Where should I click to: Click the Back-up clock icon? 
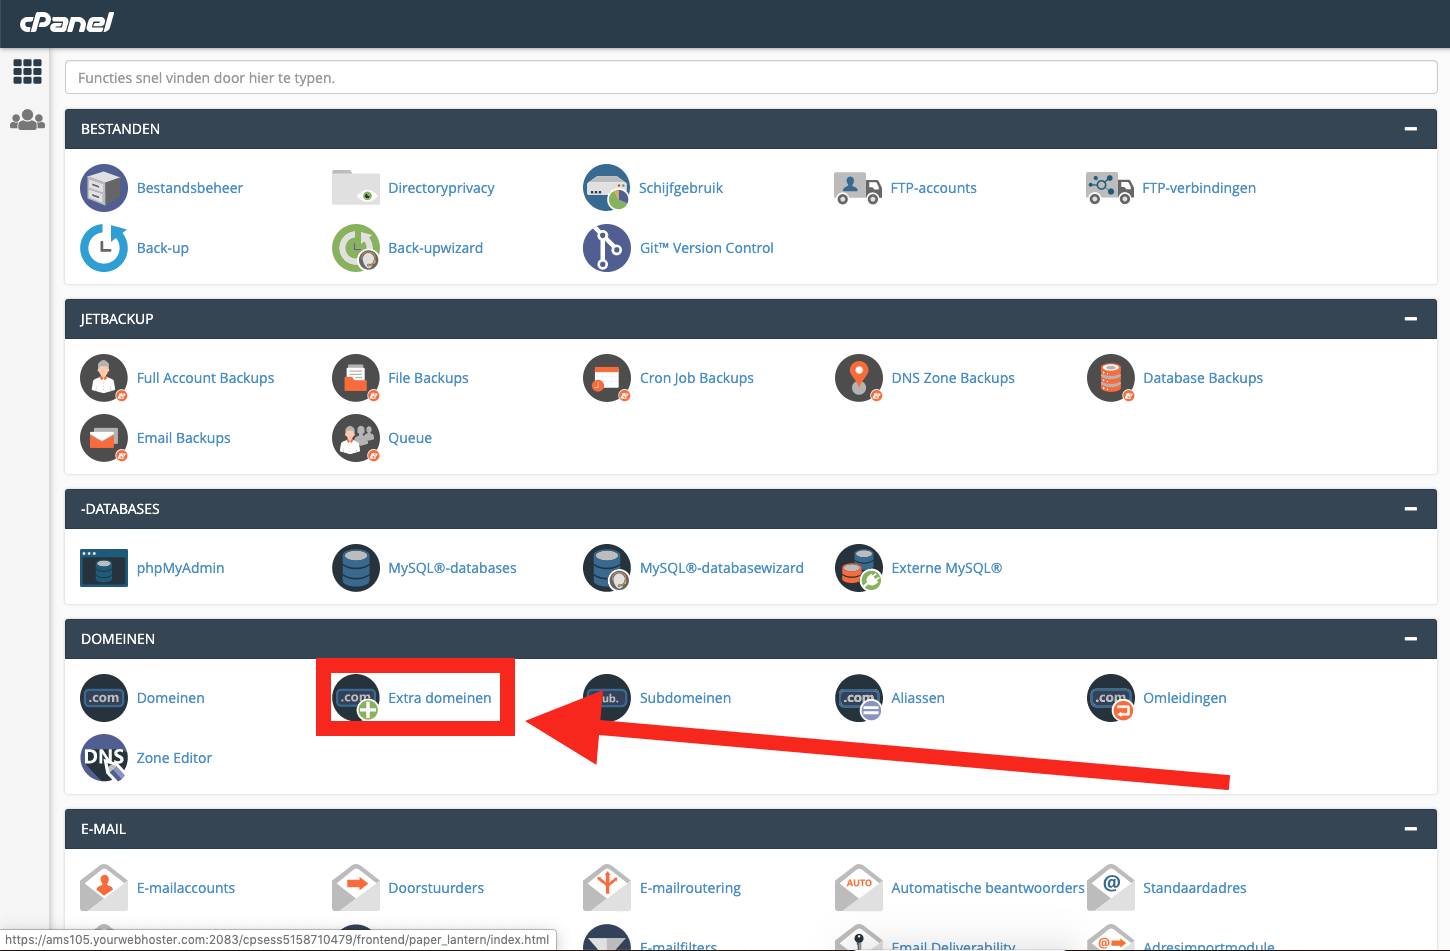pyautogui.click(x=104, y=248)
